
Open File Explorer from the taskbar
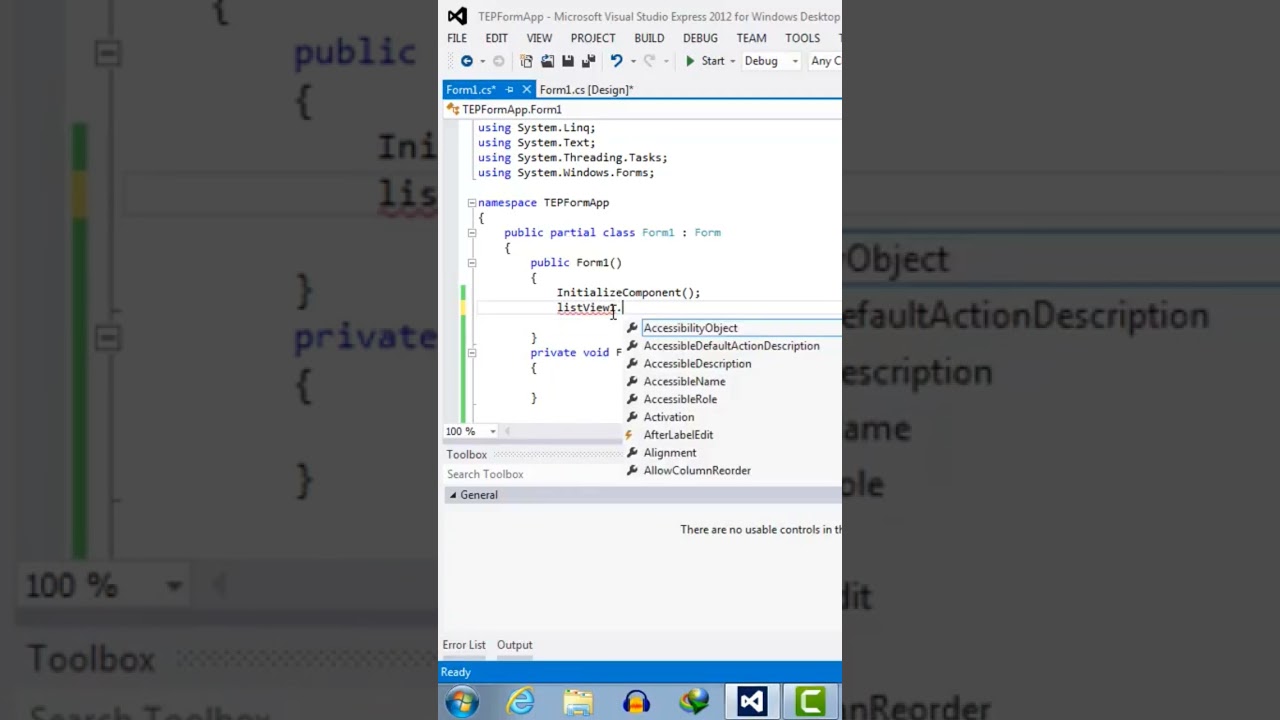pos(578,702)
